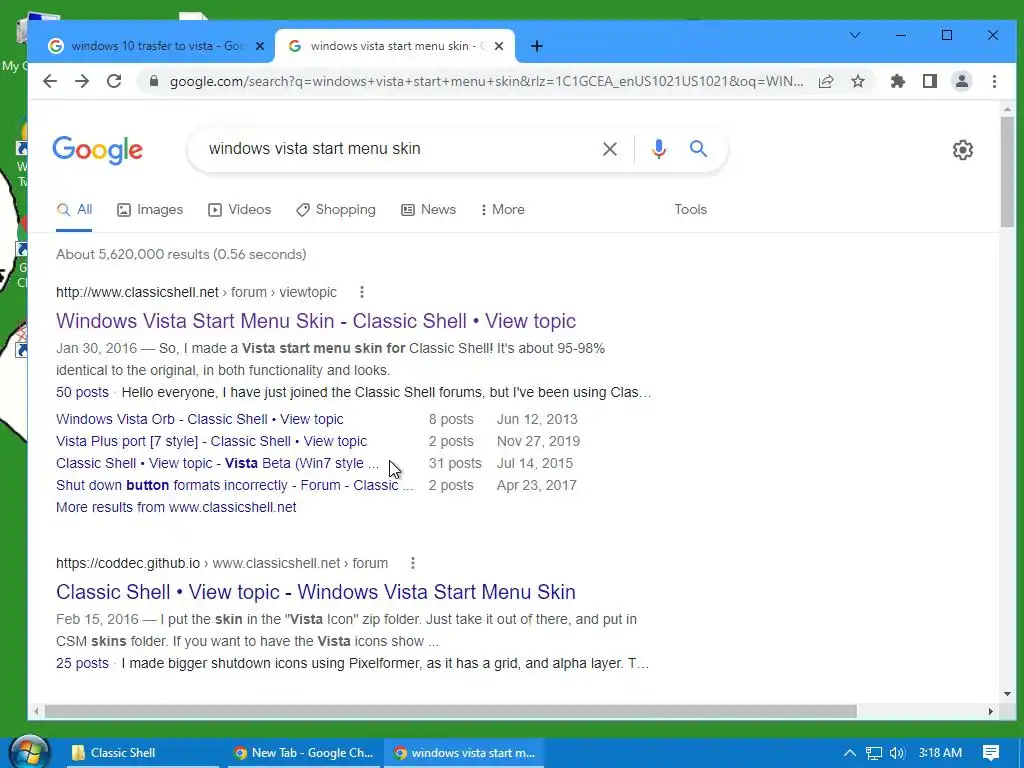The width and height of the screenshot is (1024, 768).
Task: Open the tab search dropdown chevron
Action: [x=855, y=35]
